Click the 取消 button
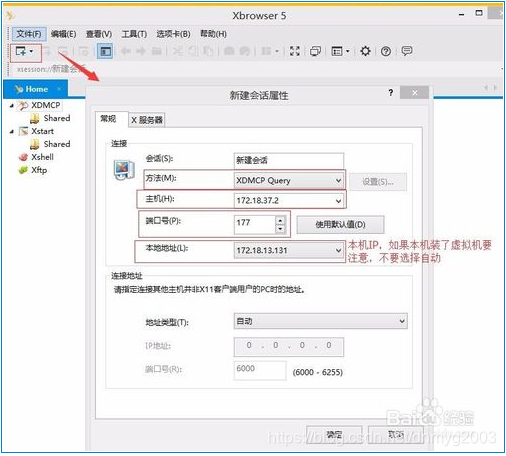Screen dimensions: 506x456 [395, 435]
